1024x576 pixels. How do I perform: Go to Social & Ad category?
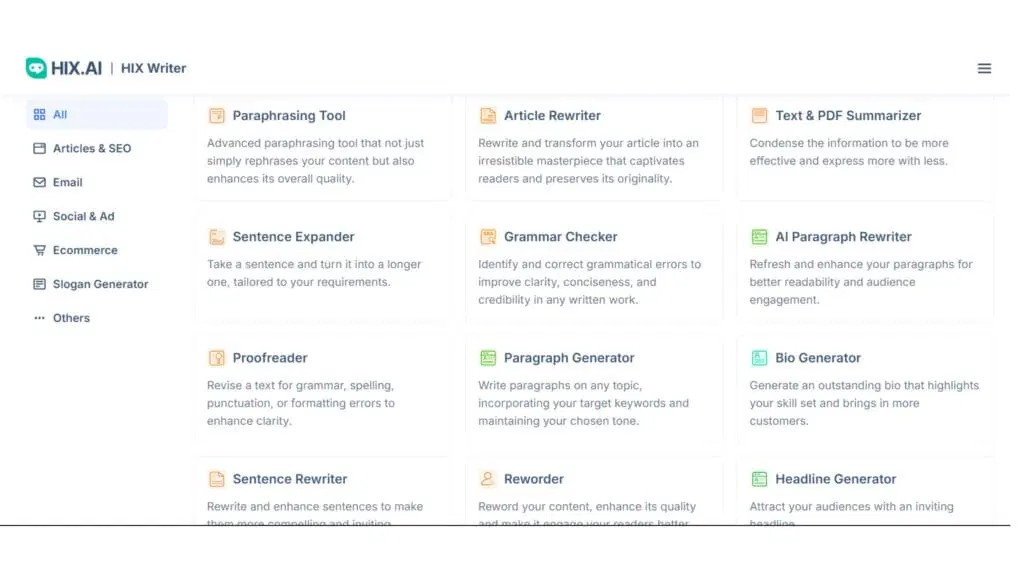click(x=83, y=217)
